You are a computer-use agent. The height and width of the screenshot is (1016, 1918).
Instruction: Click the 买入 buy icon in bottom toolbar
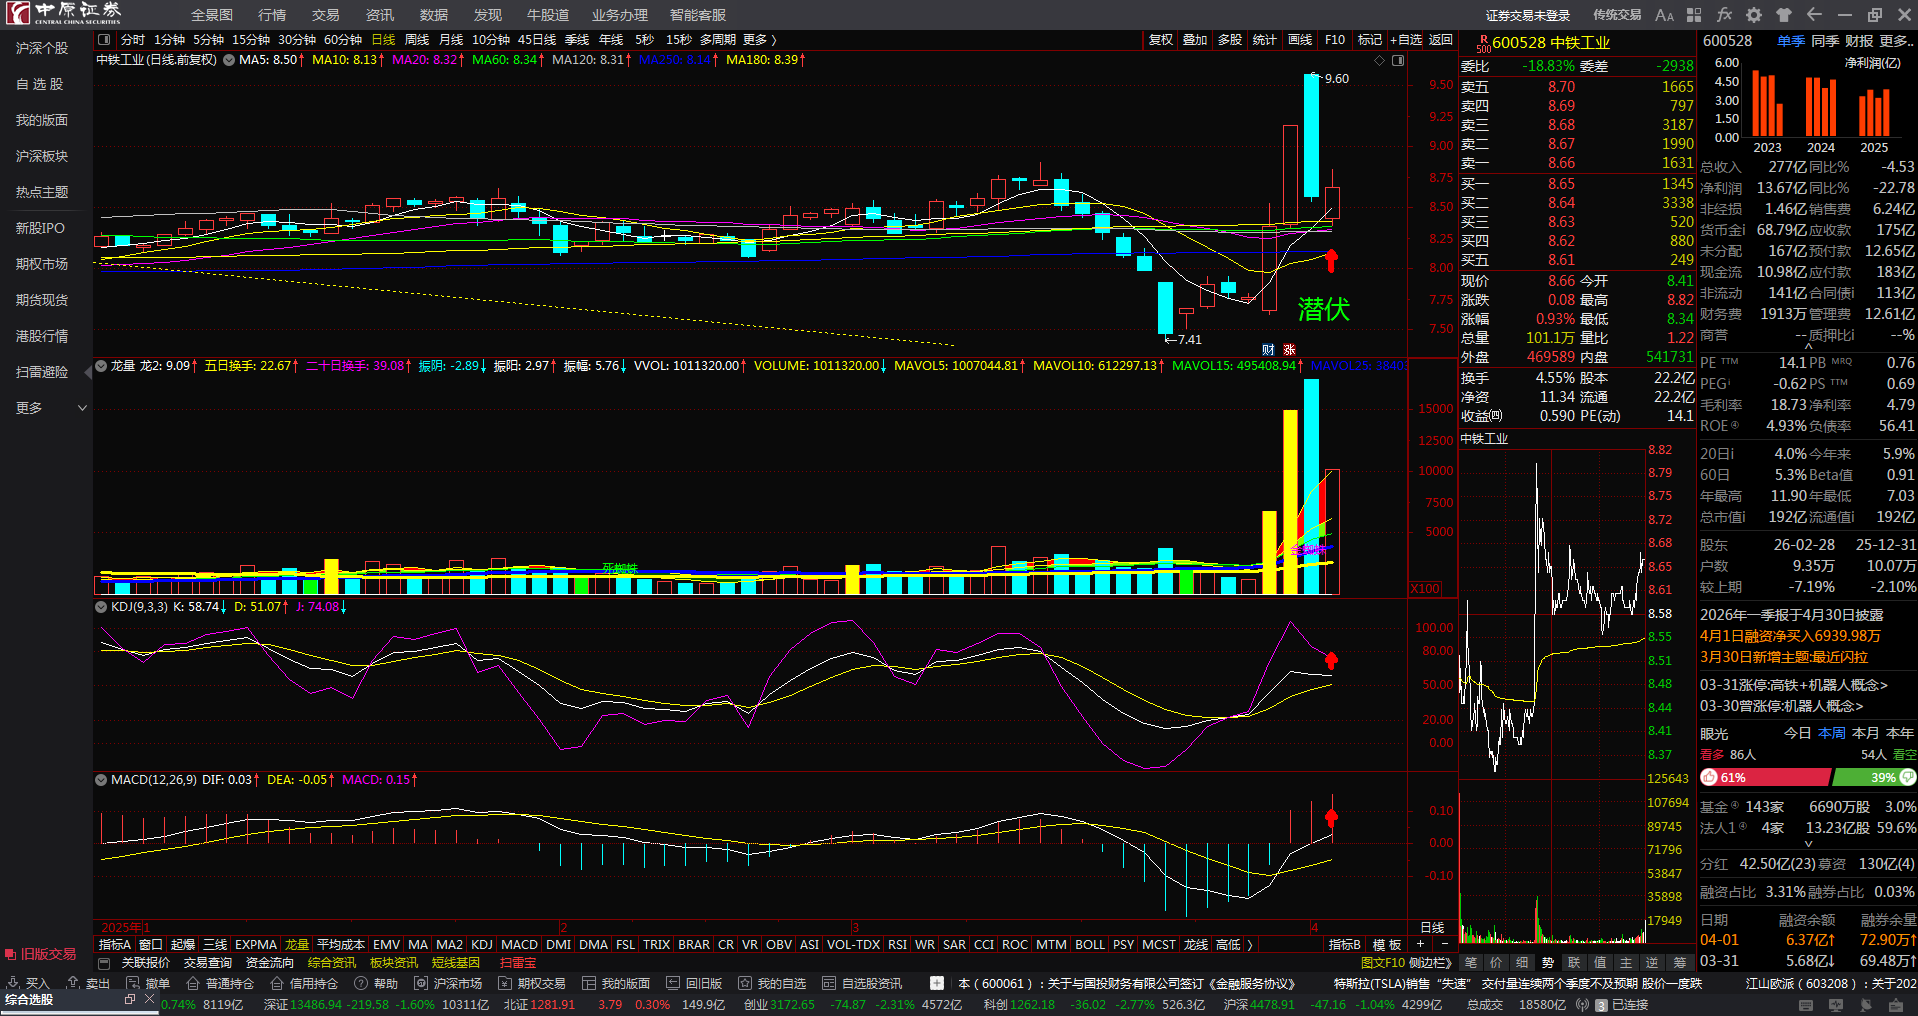(x=13, y=983)
